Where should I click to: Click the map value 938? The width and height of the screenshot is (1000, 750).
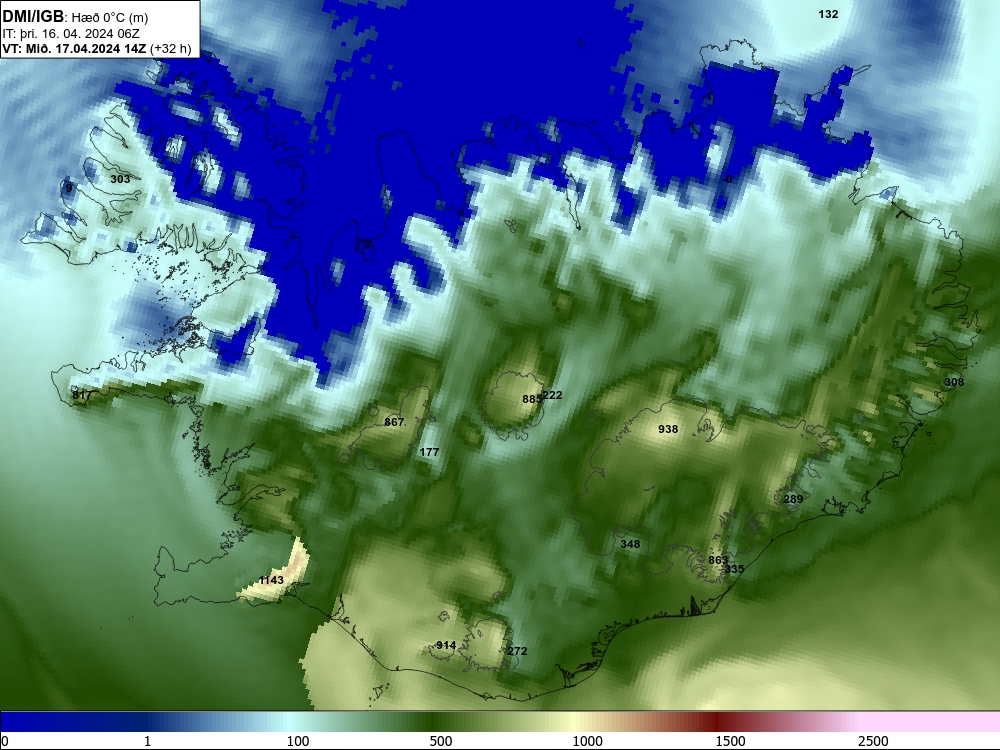click(668, 429)
